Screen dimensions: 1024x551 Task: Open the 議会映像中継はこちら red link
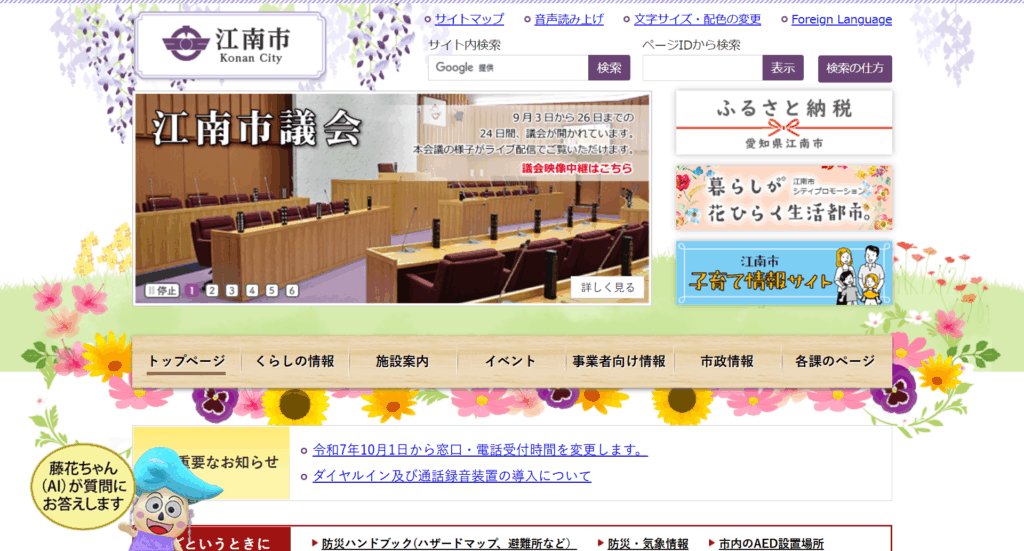pyautogui.click(x=577, y=168)
